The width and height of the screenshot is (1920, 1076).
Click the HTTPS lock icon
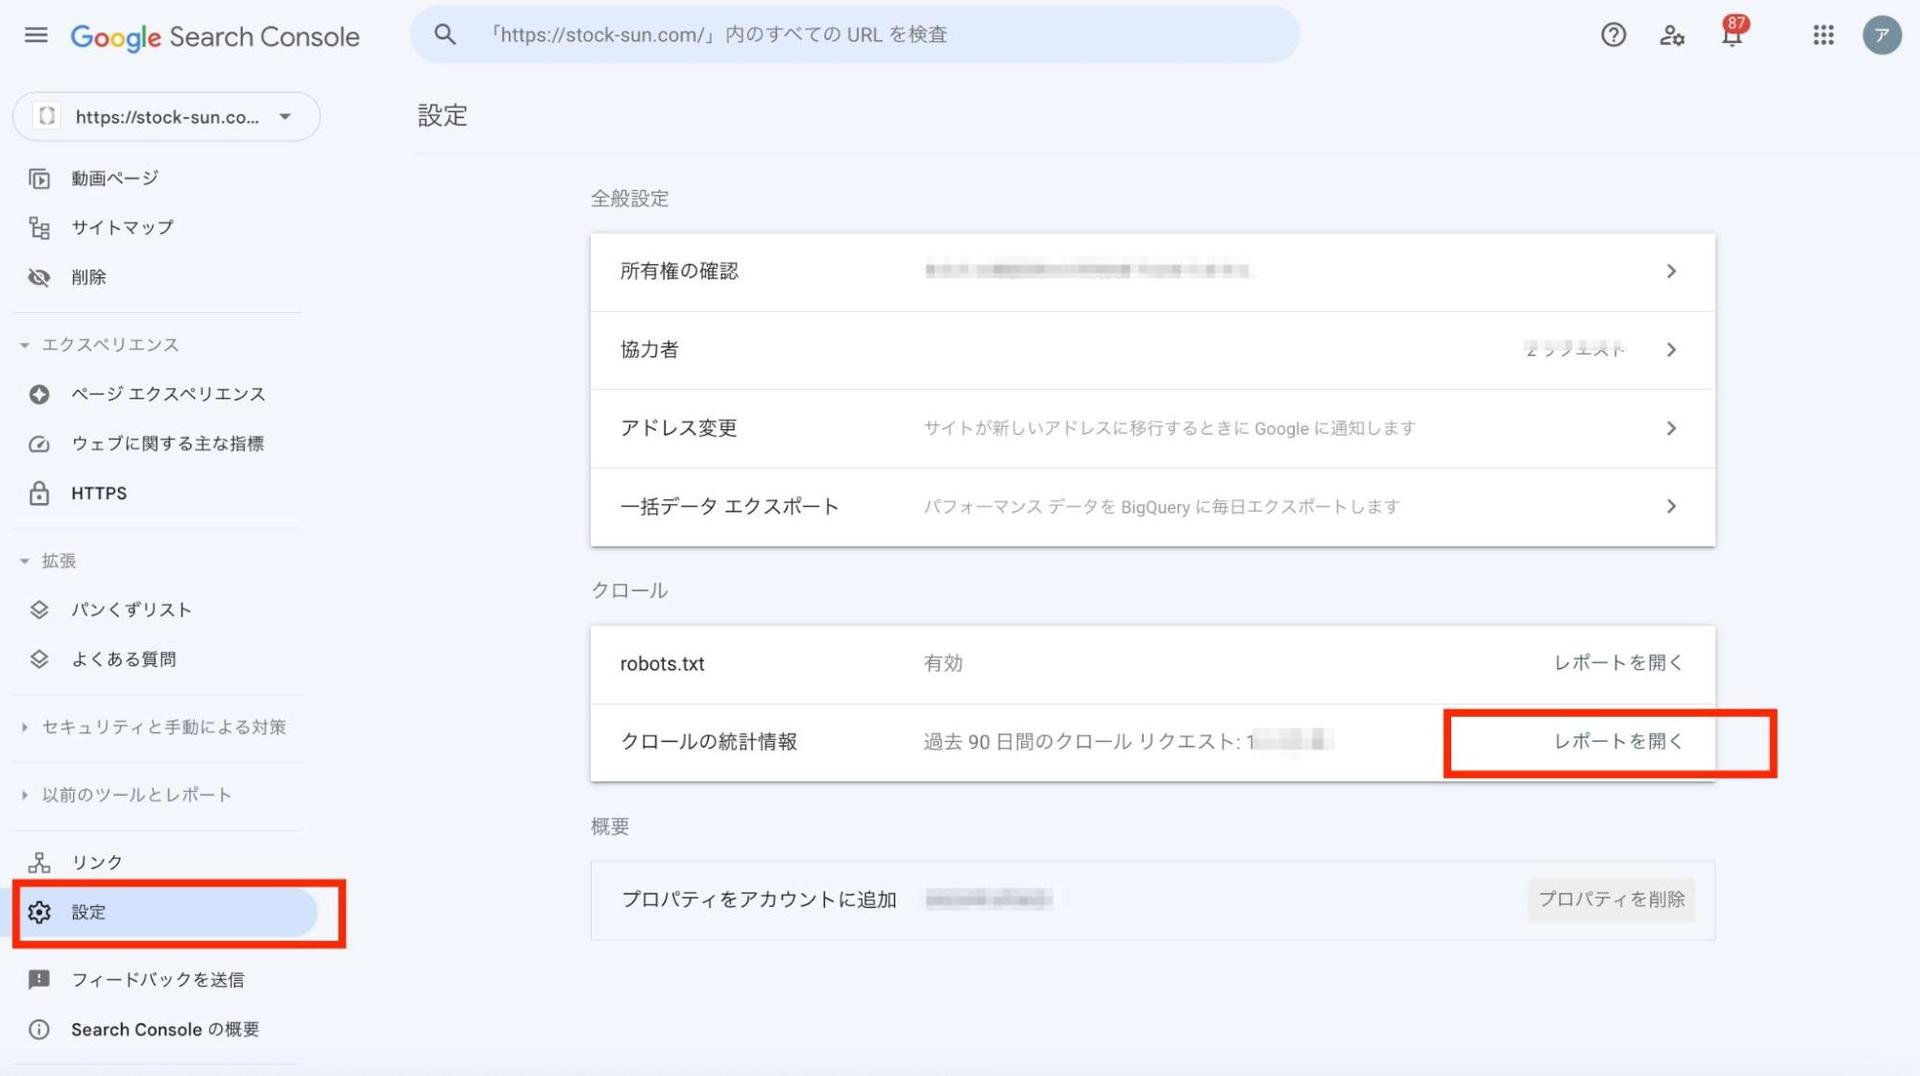pos(39,493)
